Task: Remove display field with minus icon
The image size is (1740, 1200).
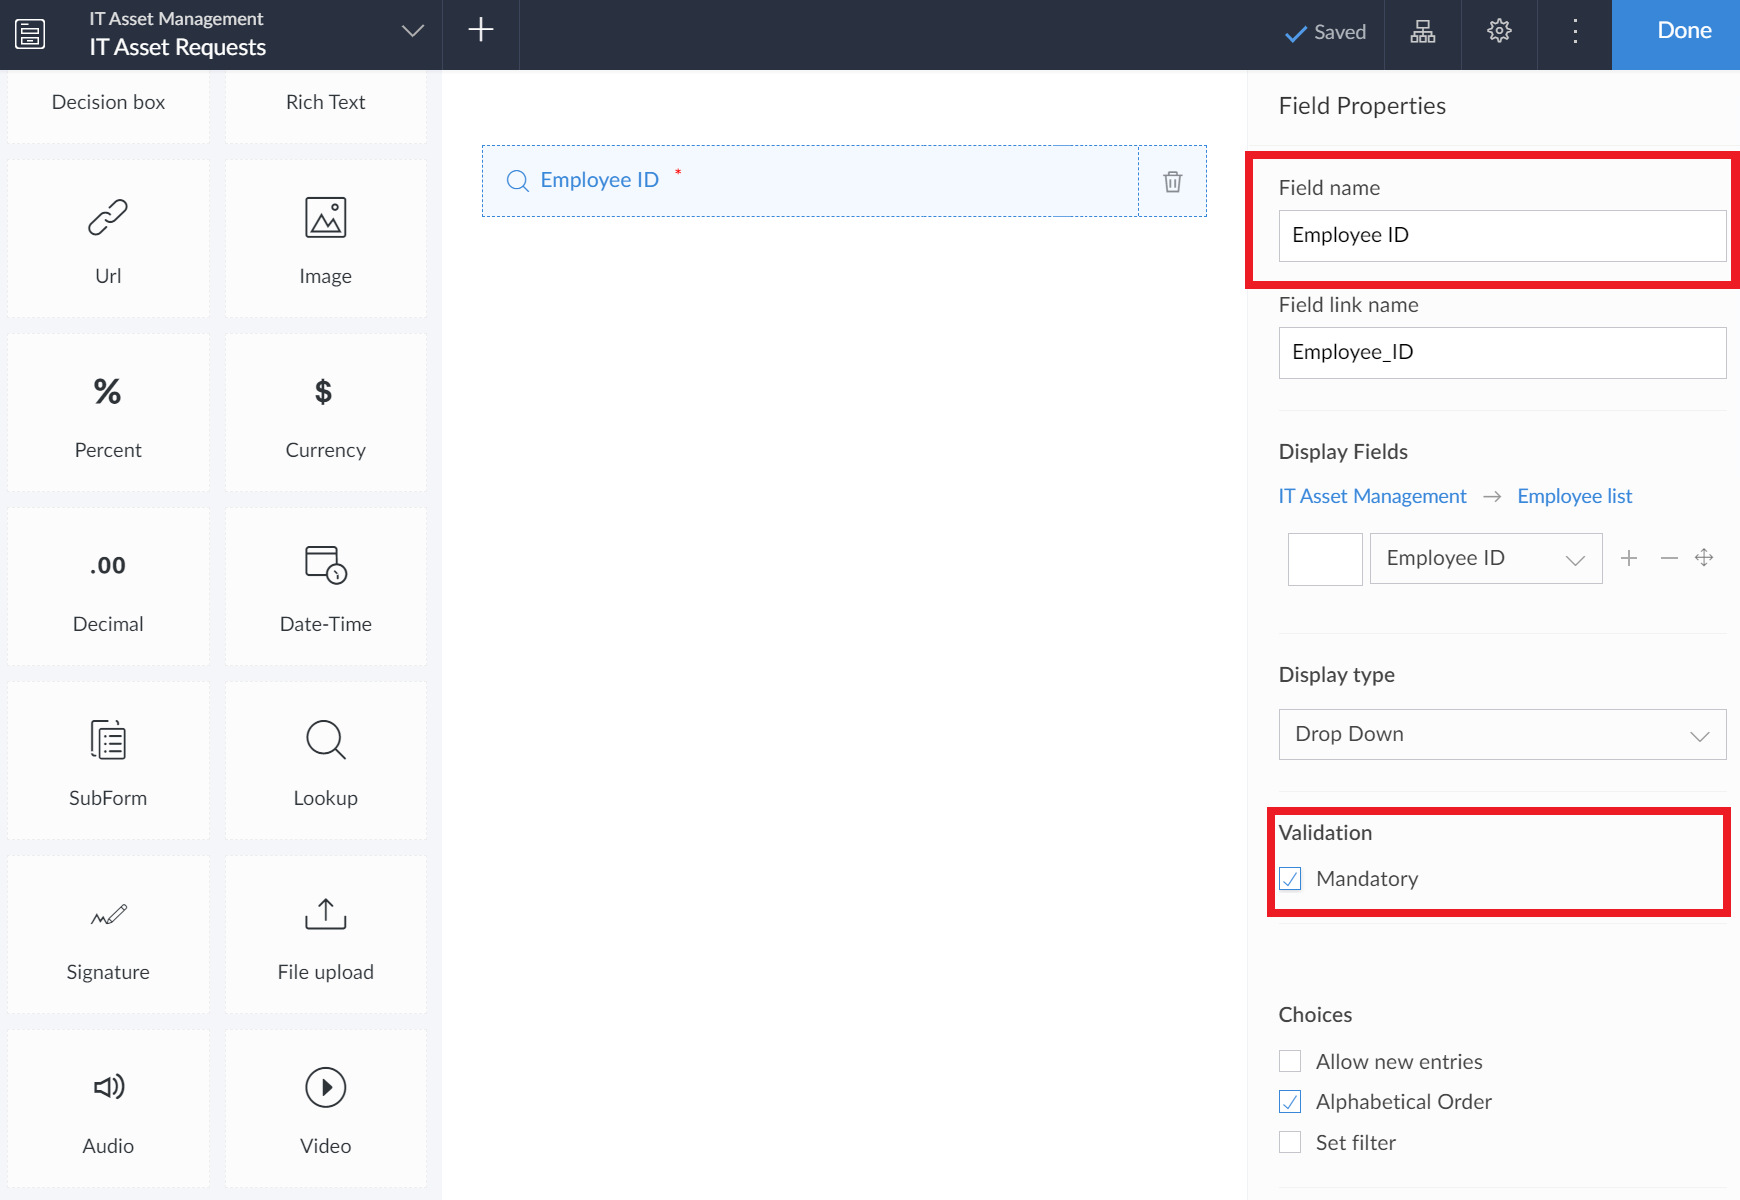Action: [1669, 558]
